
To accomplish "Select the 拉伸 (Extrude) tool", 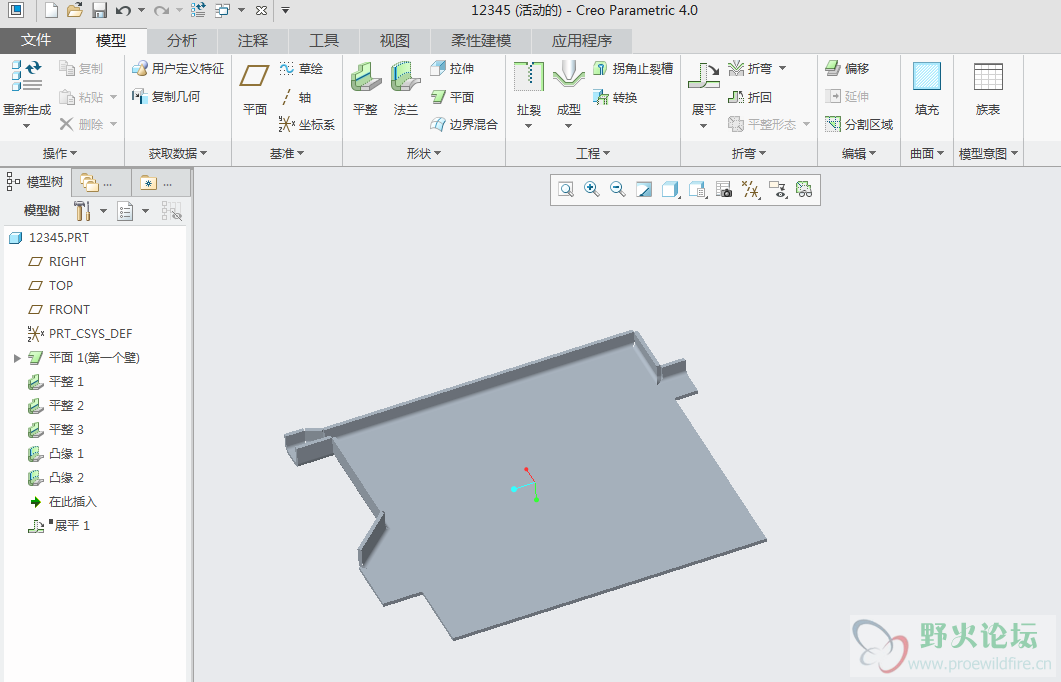I will tap(452, 68).
